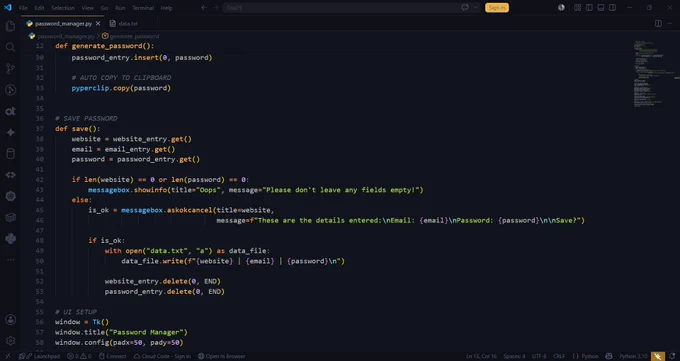The height and width of the screenshot is (361, 680).
Task: Open the Source Control view
Action: [10, 69]
